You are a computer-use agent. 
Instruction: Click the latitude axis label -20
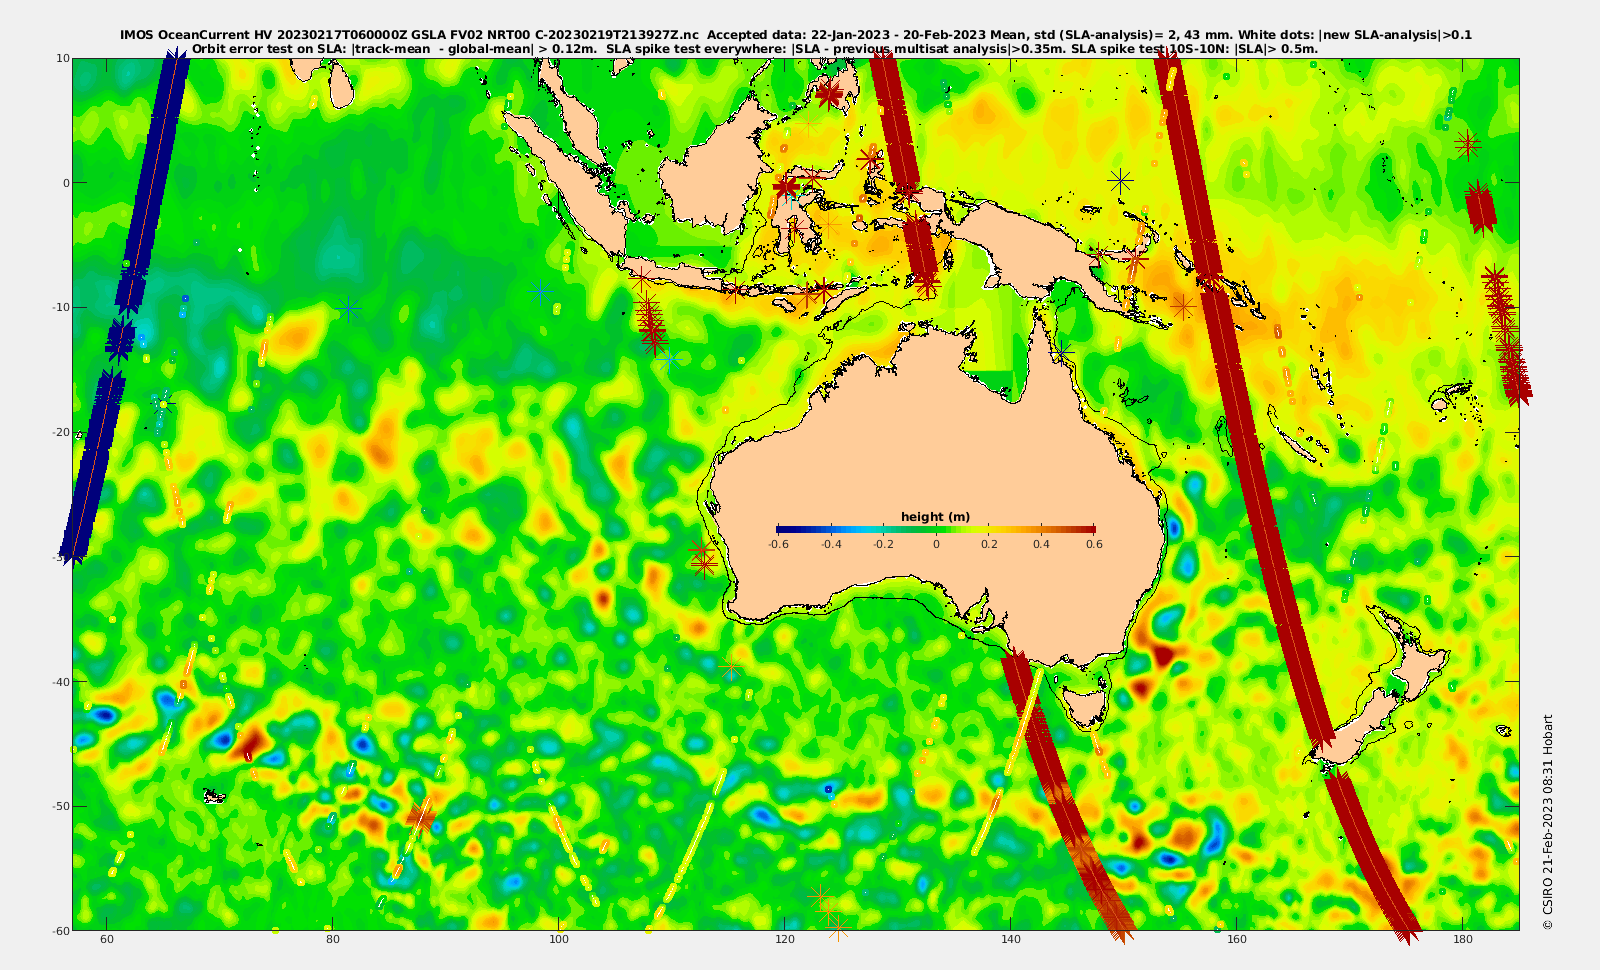(59, 432)
